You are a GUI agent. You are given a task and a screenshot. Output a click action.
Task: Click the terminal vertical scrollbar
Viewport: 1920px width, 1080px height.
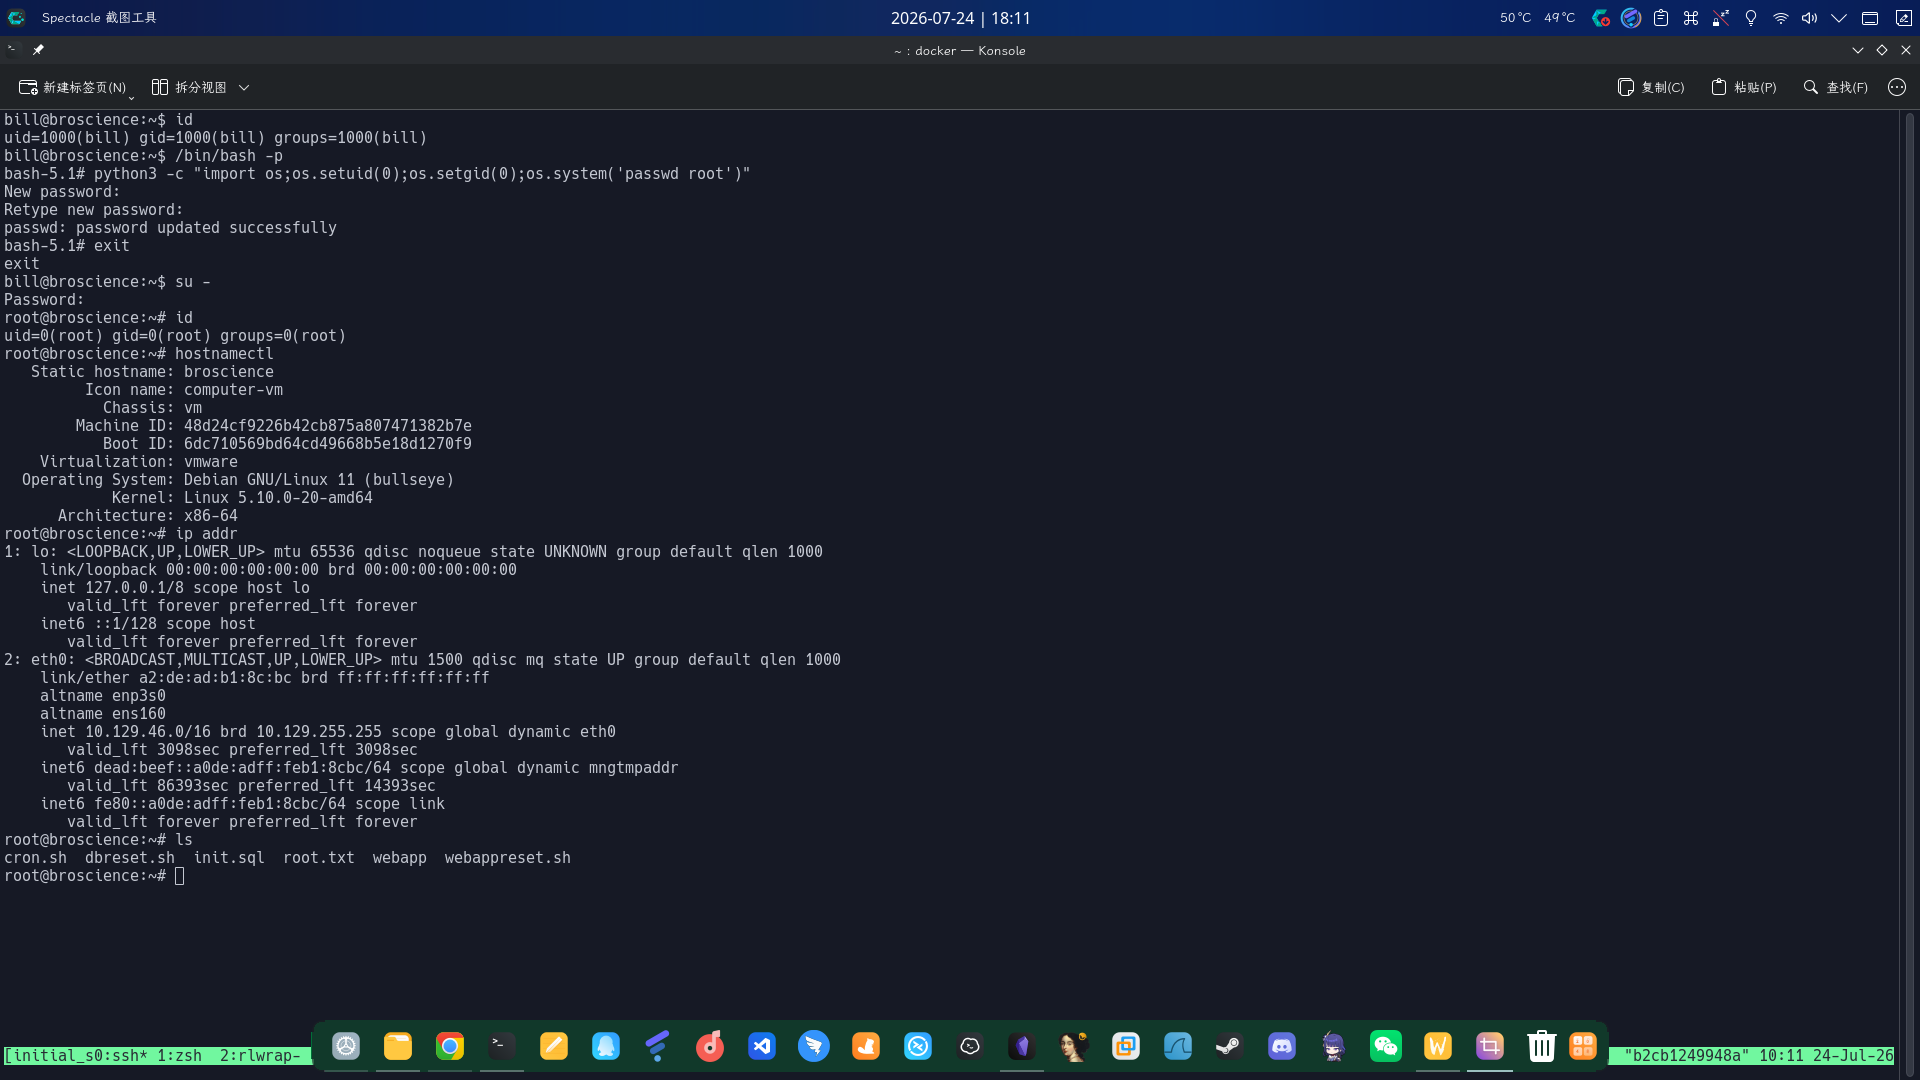[1909, 590]
